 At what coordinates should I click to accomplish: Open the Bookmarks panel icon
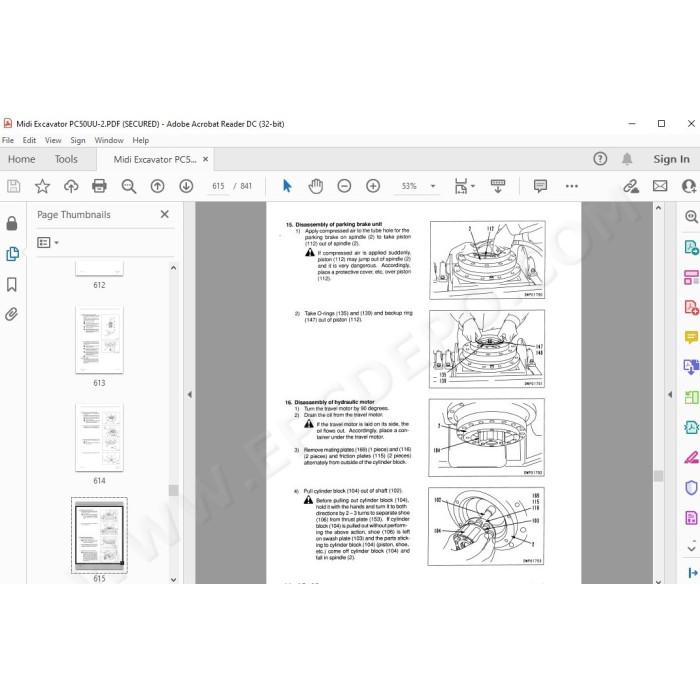[12, 284]
